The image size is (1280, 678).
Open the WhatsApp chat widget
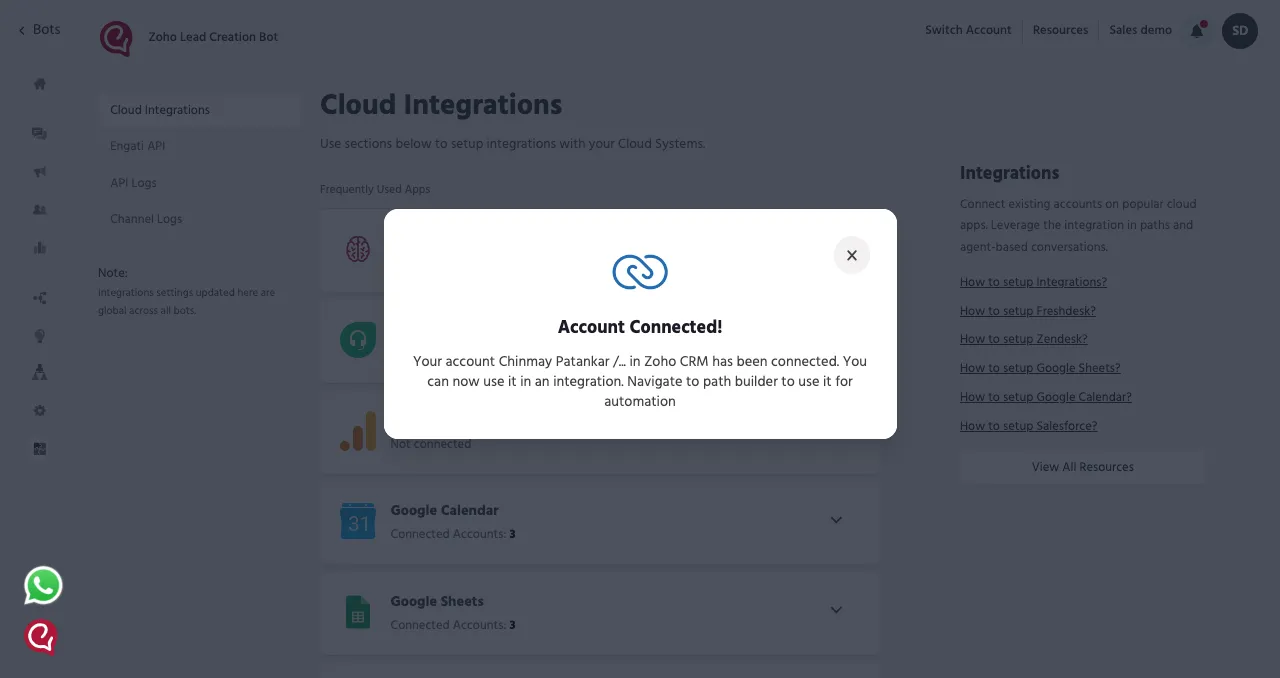point(43,586)
